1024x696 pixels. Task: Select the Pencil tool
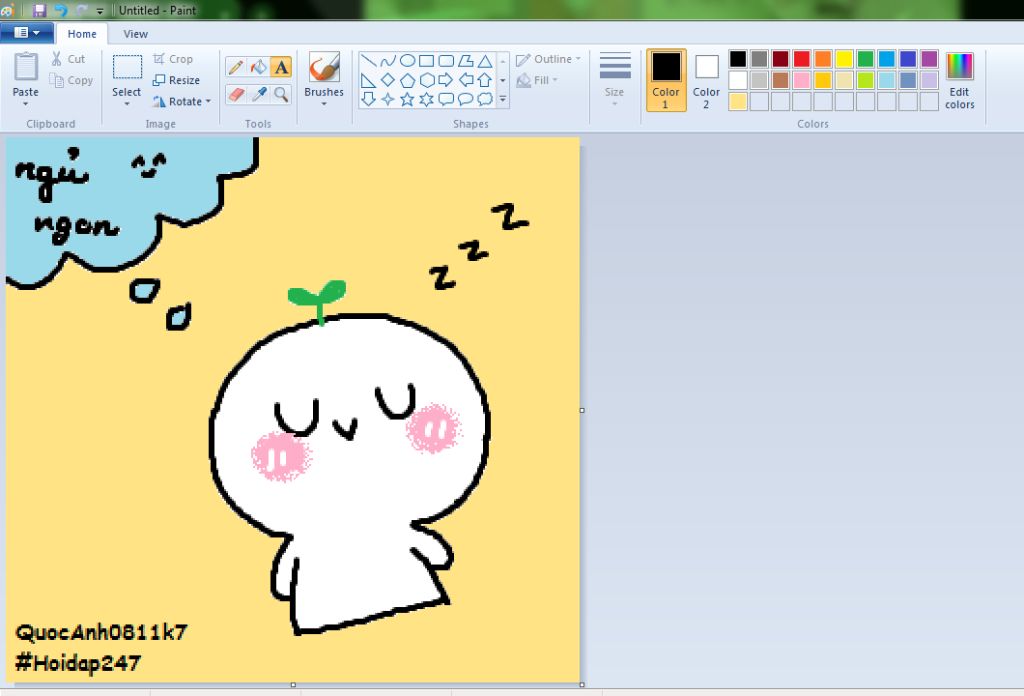(236, 67)
